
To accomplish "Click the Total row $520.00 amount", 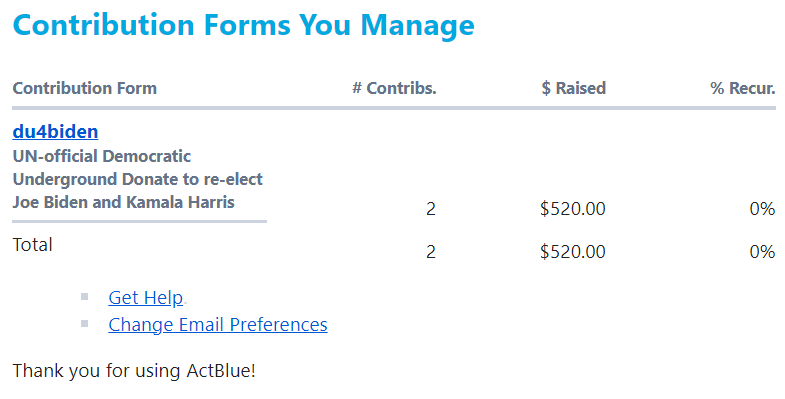I will tap(573, 252).
